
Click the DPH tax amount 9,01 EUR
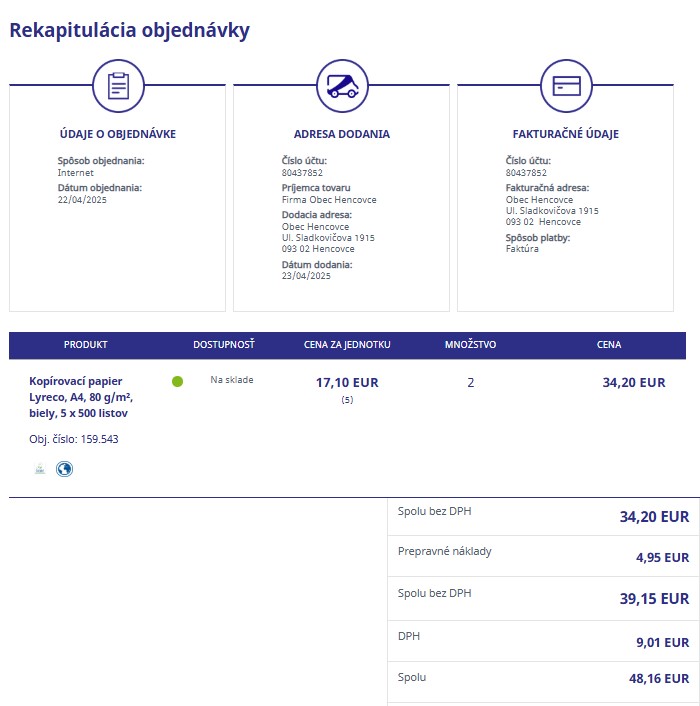tap(662, 642)
